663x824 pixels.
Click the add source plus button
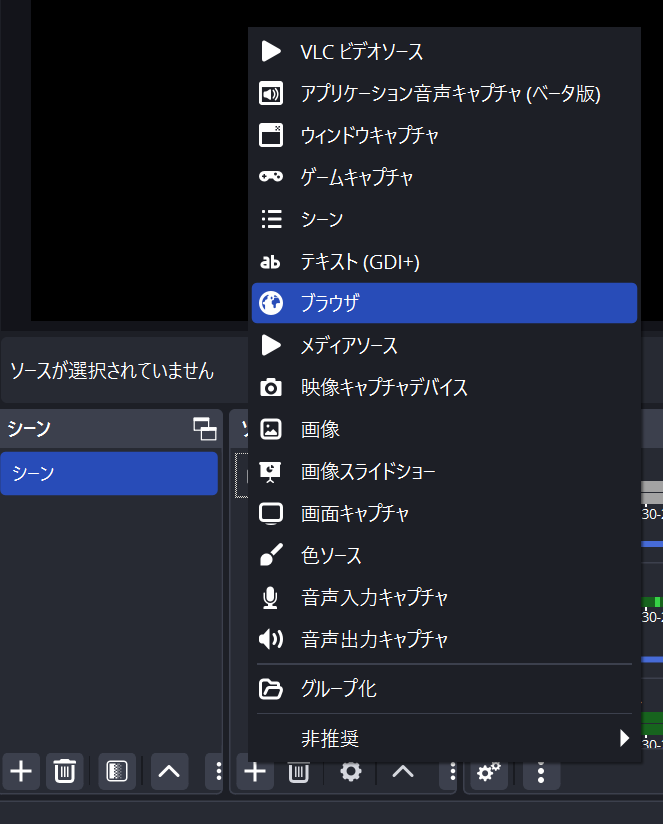(x=255, y=772)
